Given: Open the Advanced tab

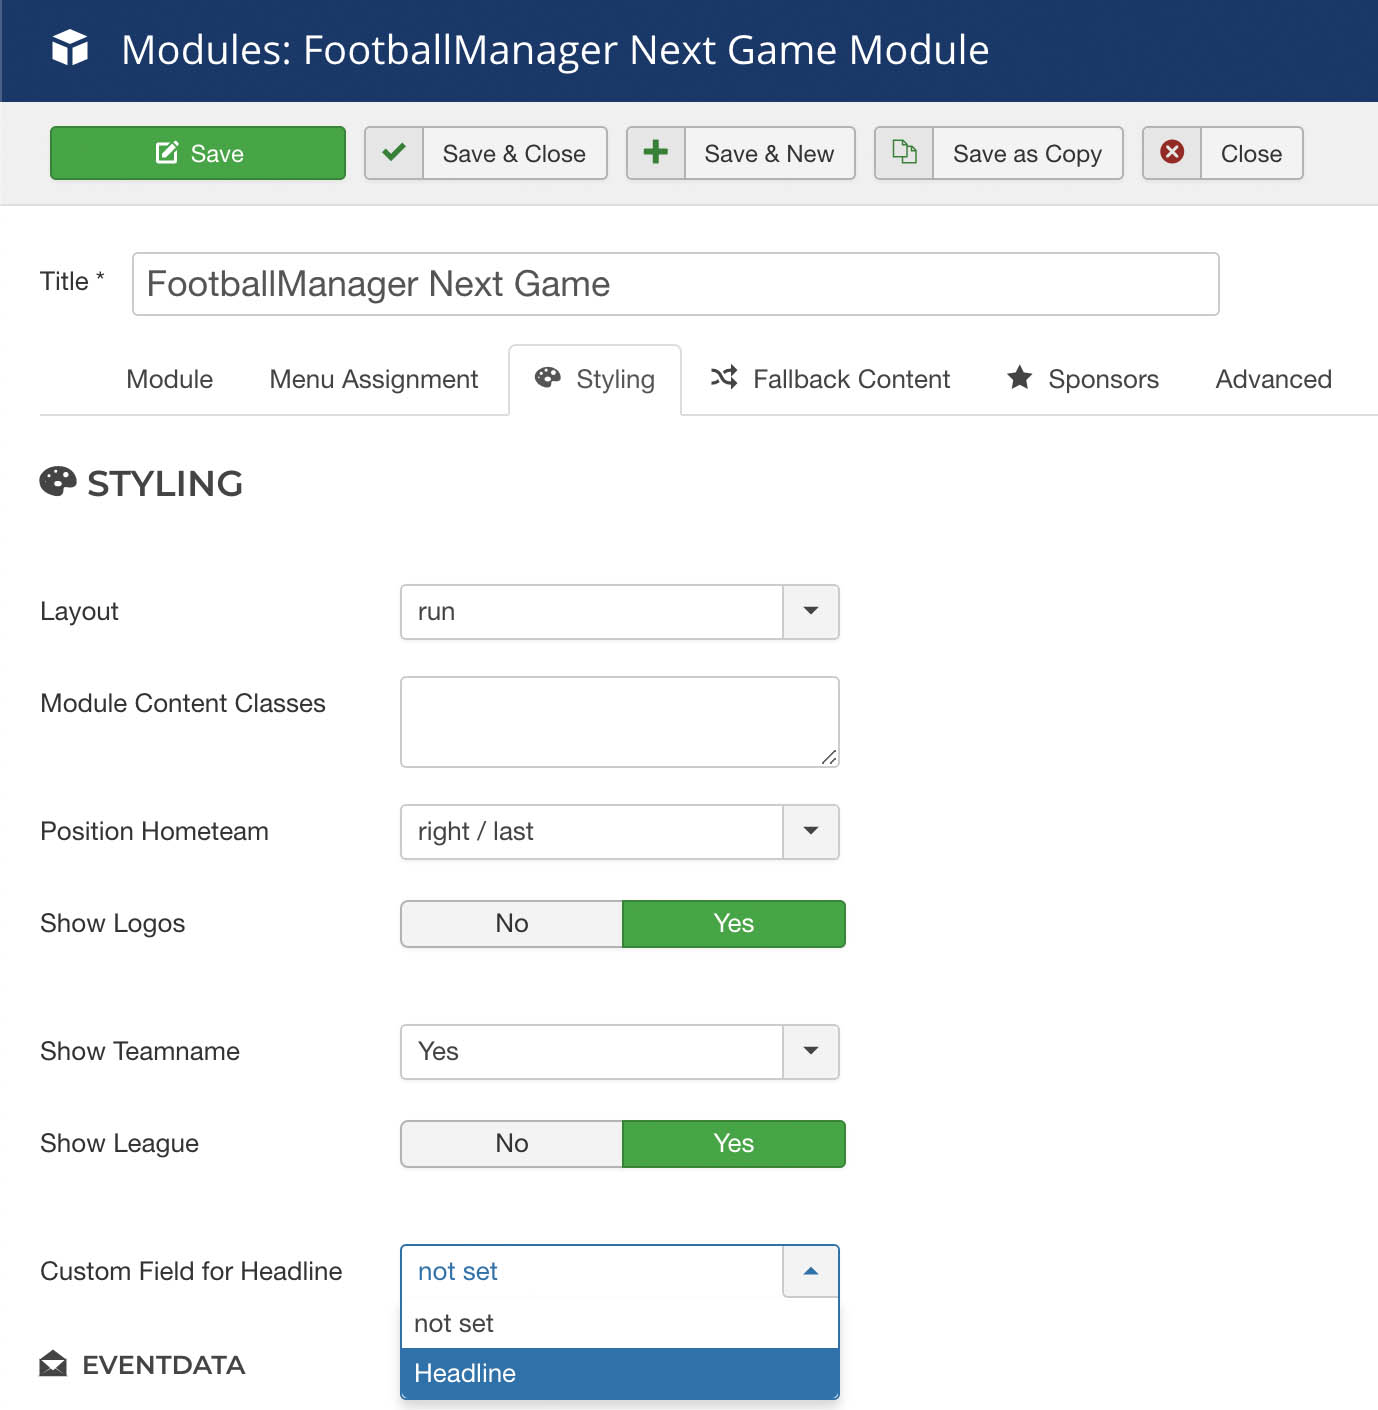Looking at the screenshot, I should click(1273, 379).
